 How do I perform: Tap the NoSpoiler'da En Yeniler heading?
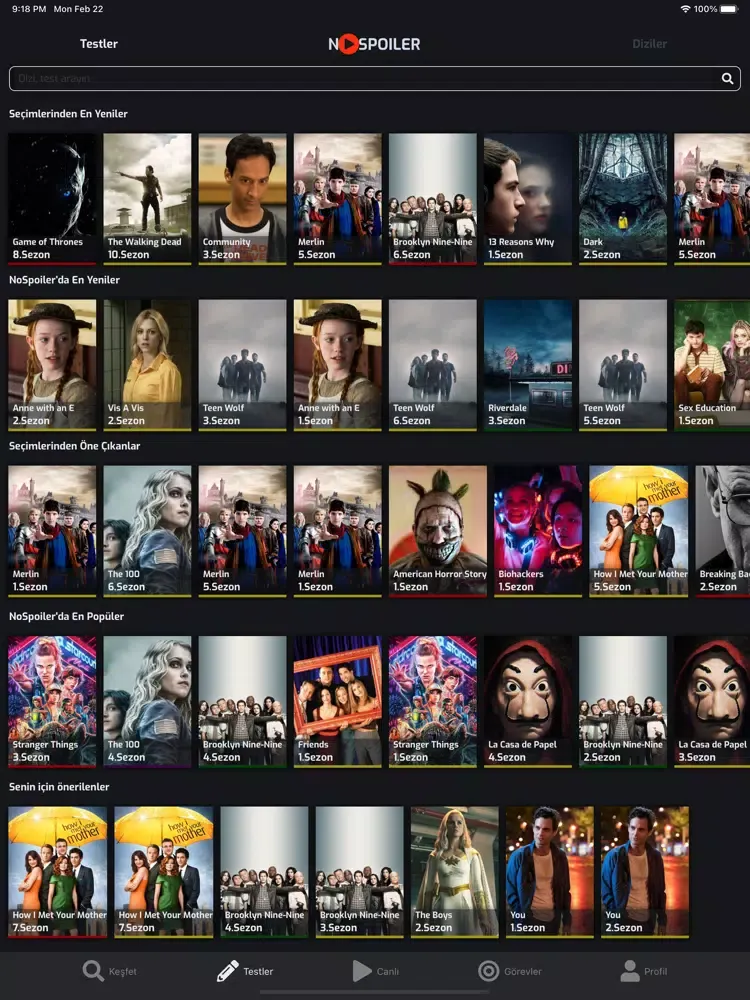pos(64,279)
